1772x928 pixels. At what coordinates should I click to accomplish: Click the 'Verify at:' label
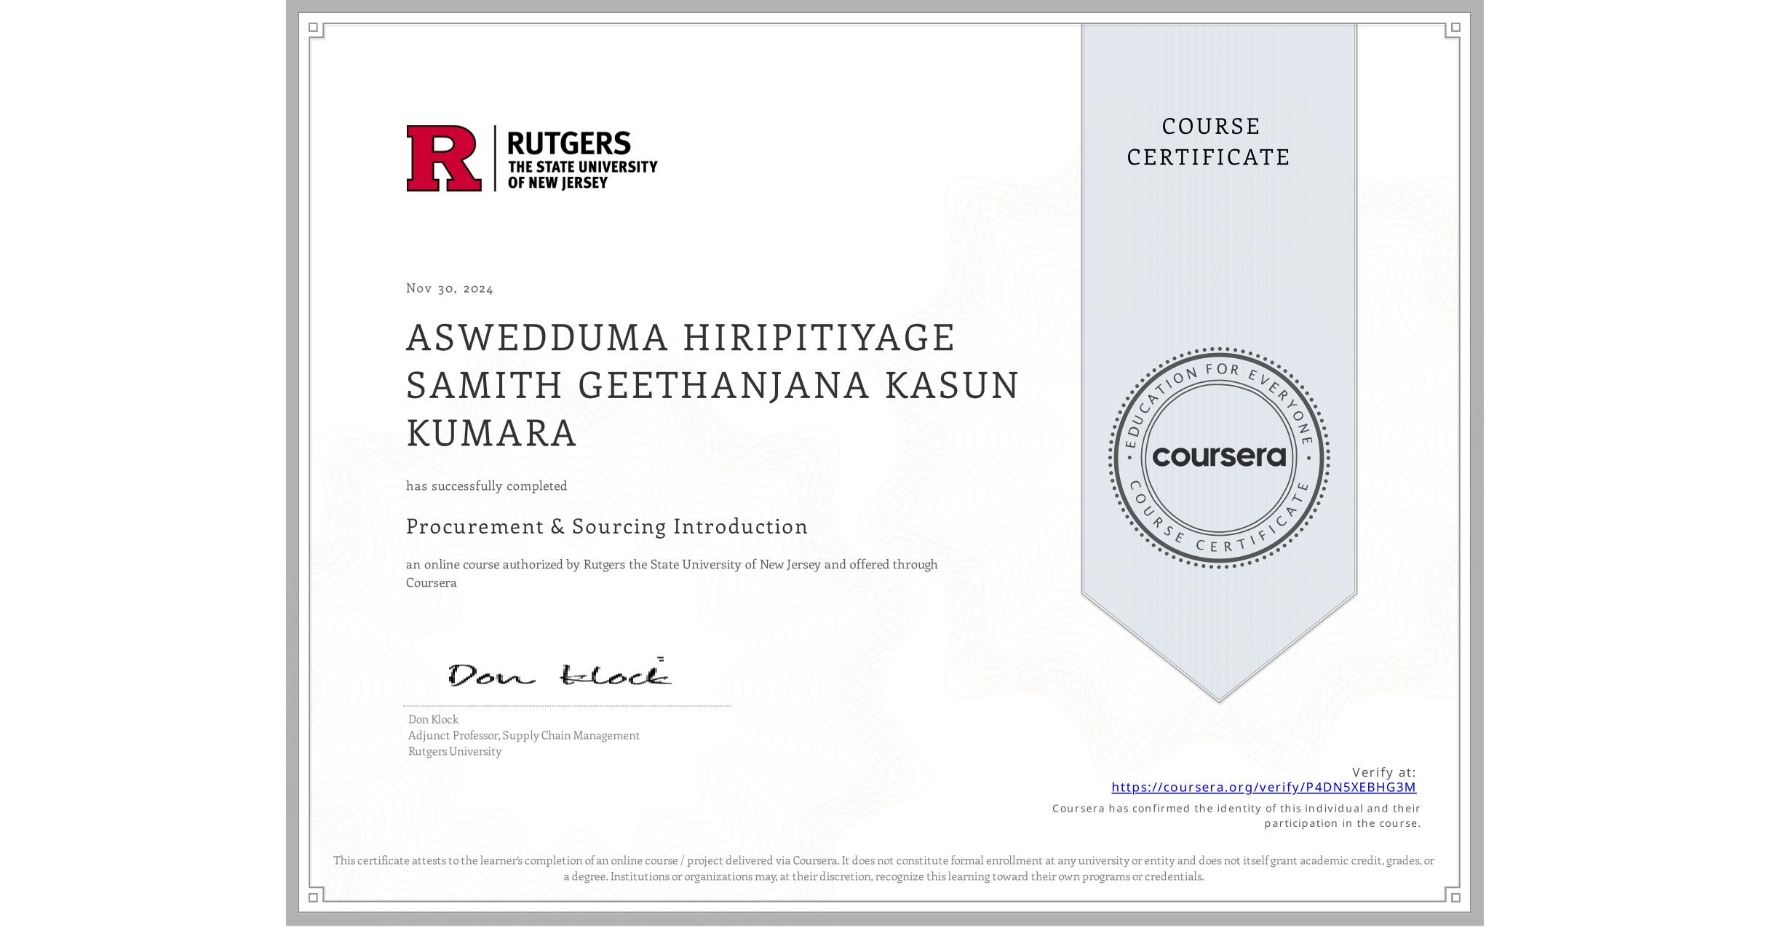[1384, 772]
